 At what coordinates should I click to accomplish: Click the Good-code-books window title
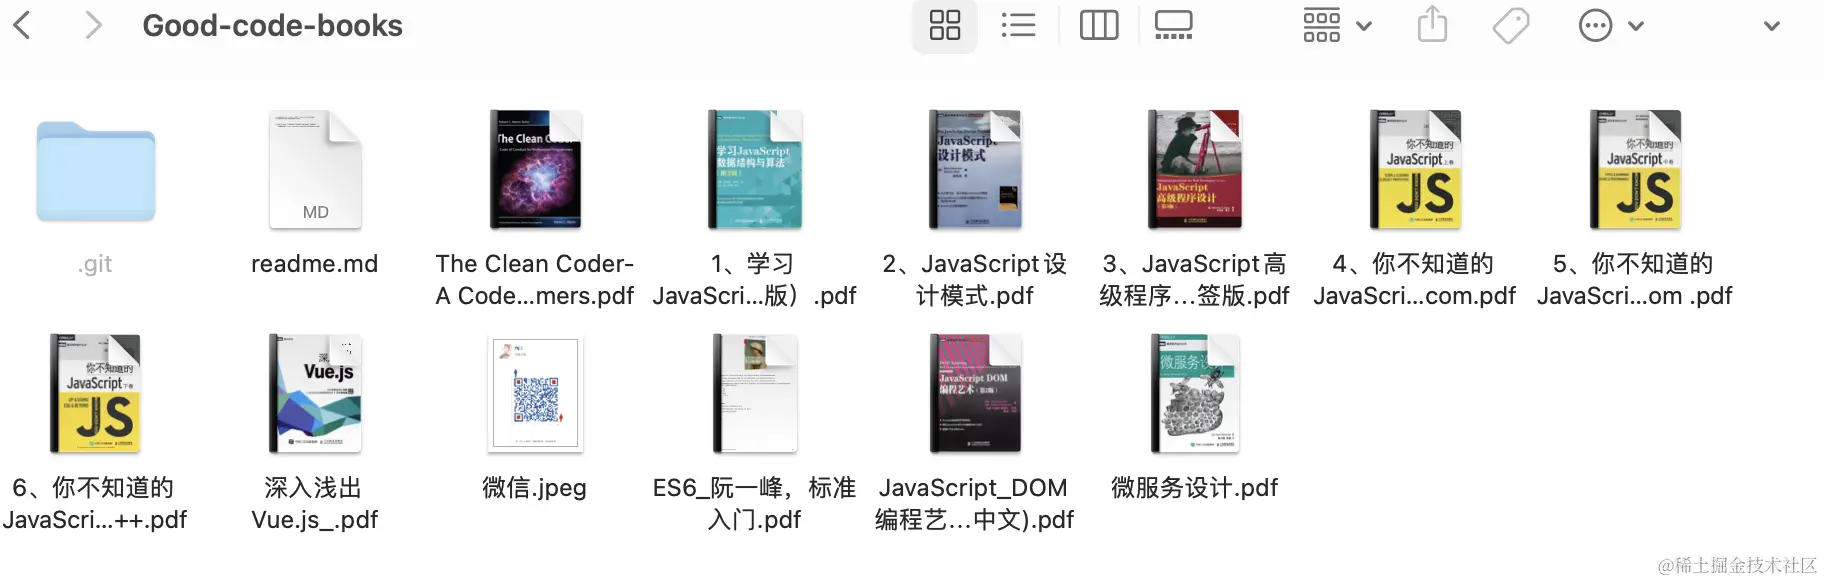coord(272,26)
